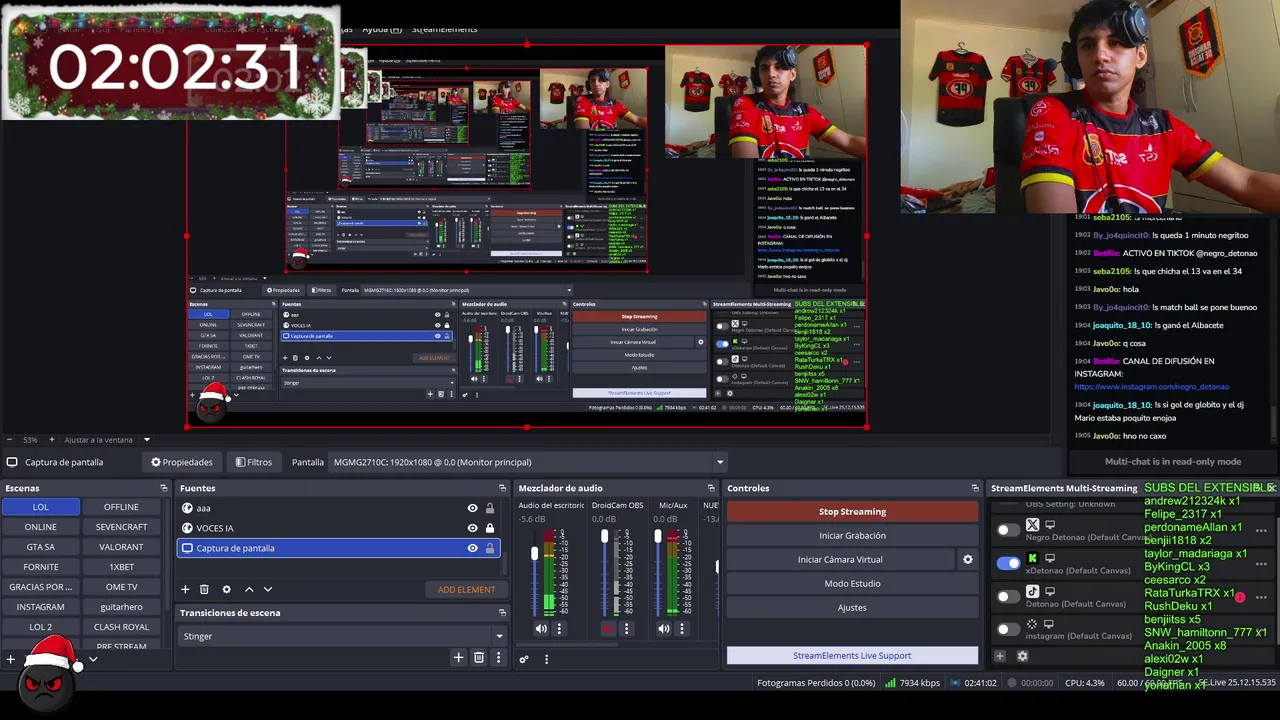This screenshot has height=720, width=1280.
Task: Move the scene down with the chevron
Action: 93,659
